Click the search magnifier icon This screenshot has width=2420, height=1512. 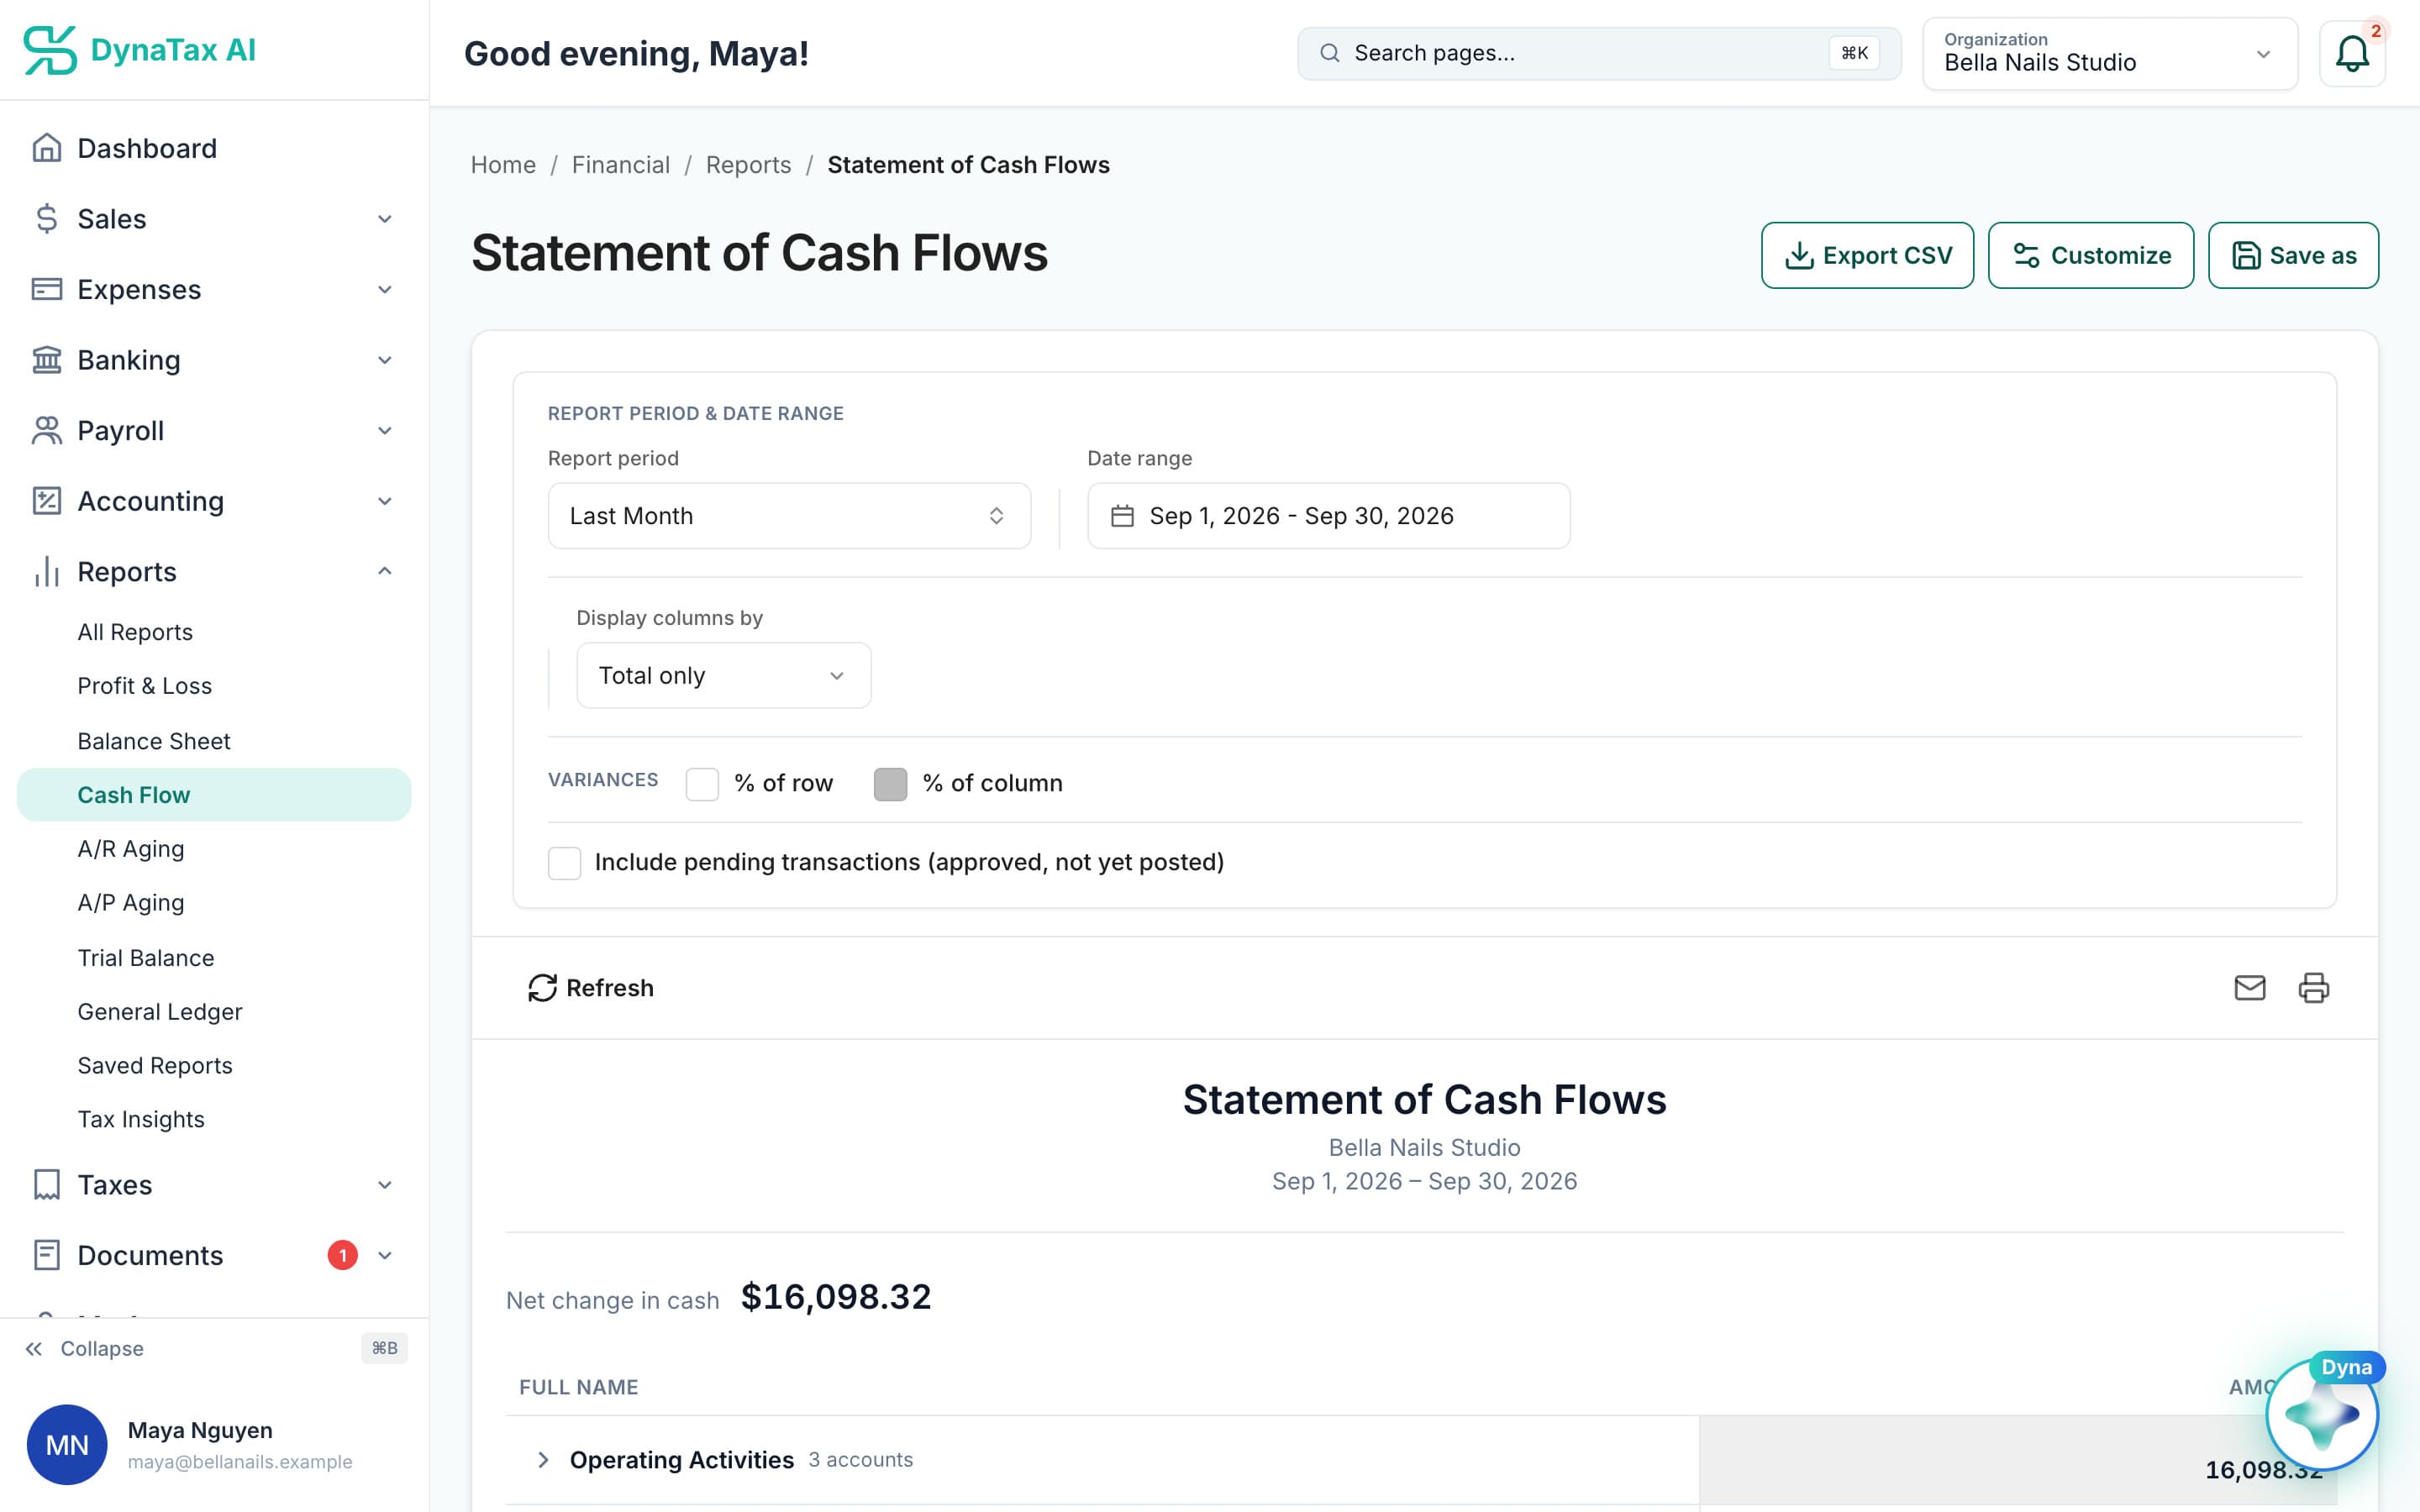click(x=1330, y=53)
